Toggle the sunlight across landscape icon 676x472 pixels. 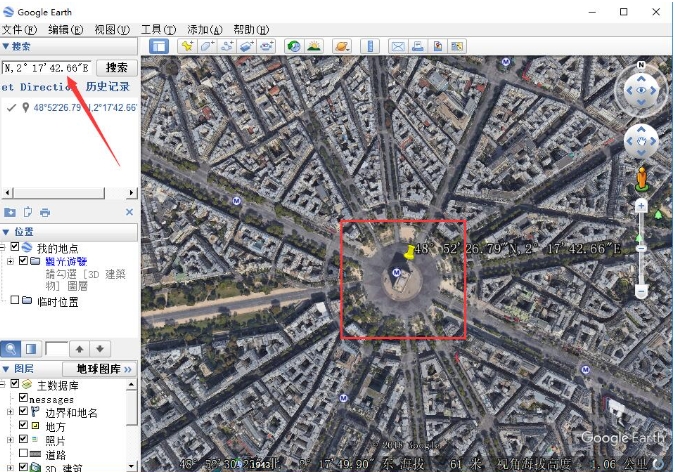click(x=314, y=46)
